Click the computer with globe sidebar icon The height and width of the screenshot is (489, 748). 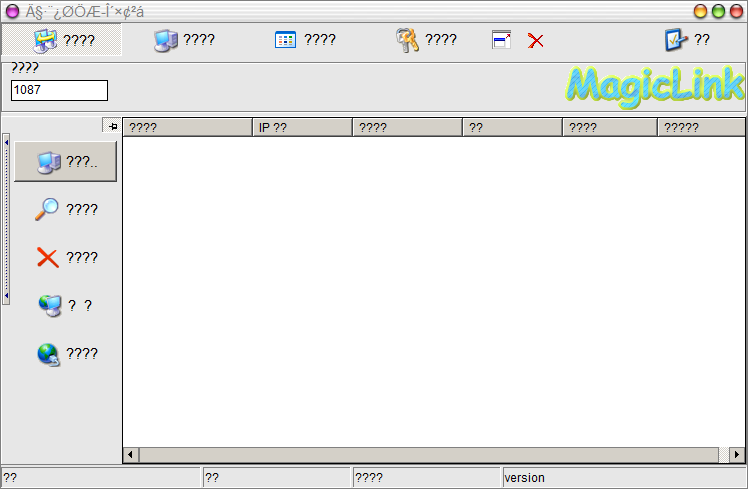coord(49,305)
